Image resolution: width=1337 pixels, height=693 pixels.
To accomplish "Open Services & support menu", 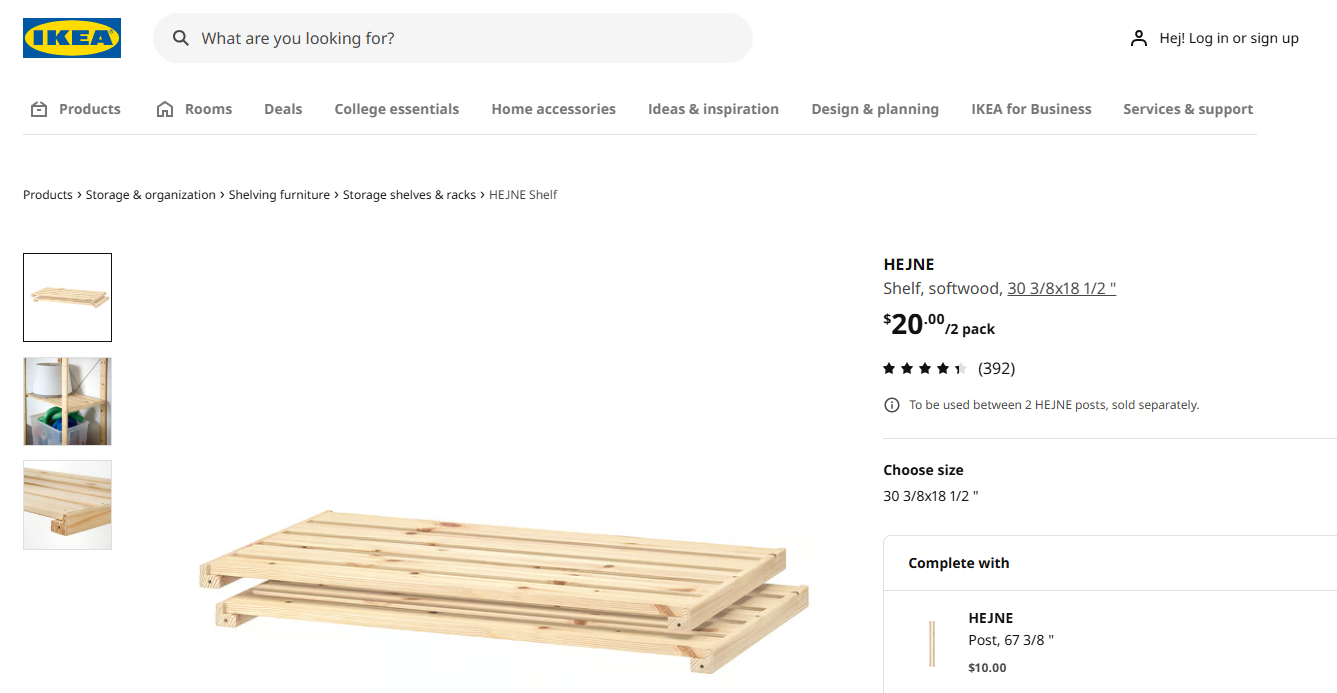I will coord(1187,109).
